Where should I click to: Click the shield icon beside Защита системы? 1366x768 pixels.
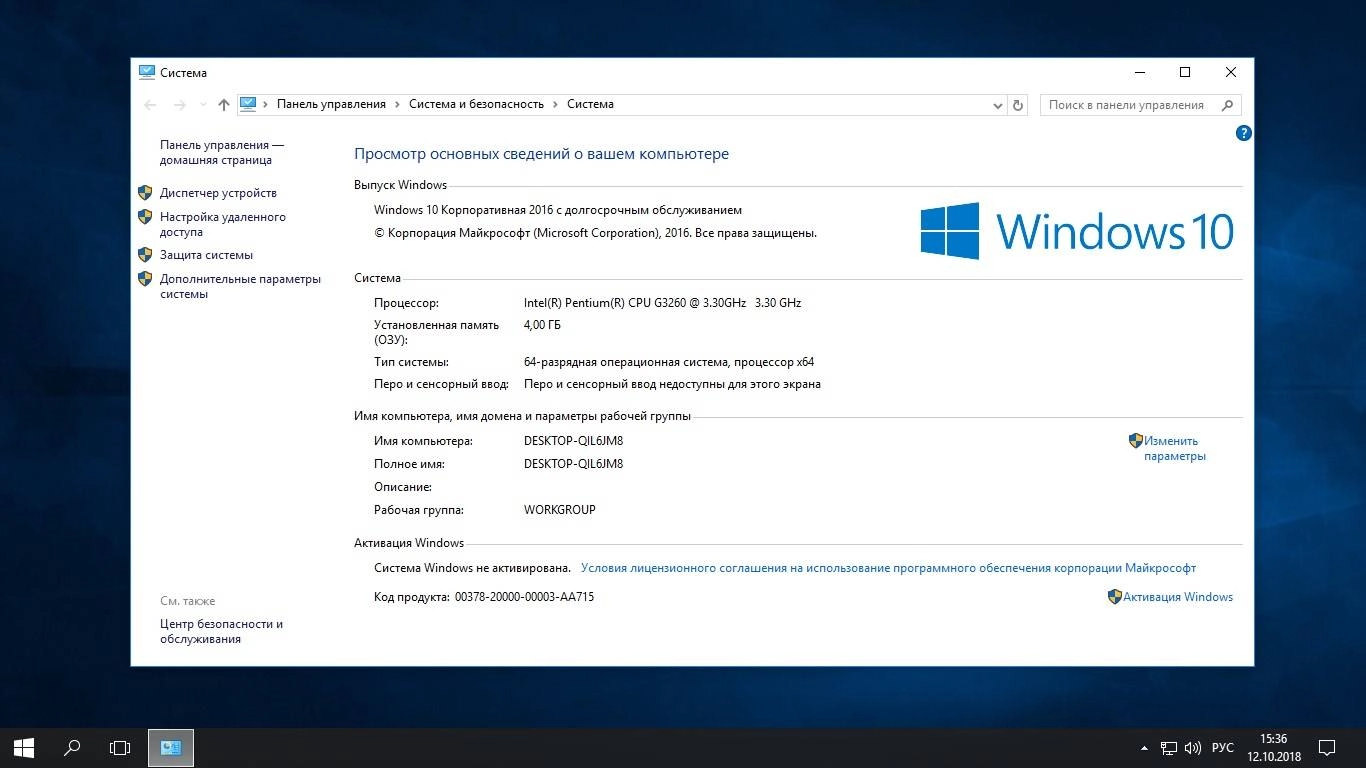coord(145,255)
